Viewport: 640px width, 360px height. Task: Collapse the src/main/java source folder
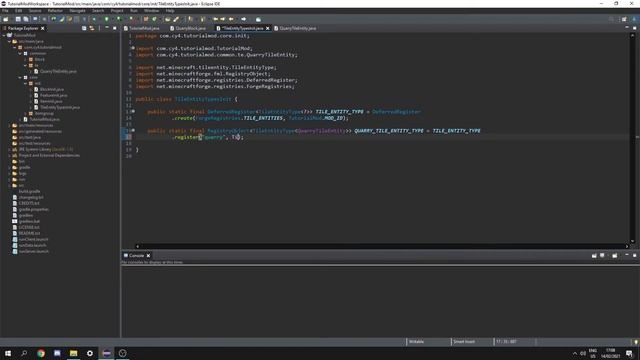click(x=9, y=41)
